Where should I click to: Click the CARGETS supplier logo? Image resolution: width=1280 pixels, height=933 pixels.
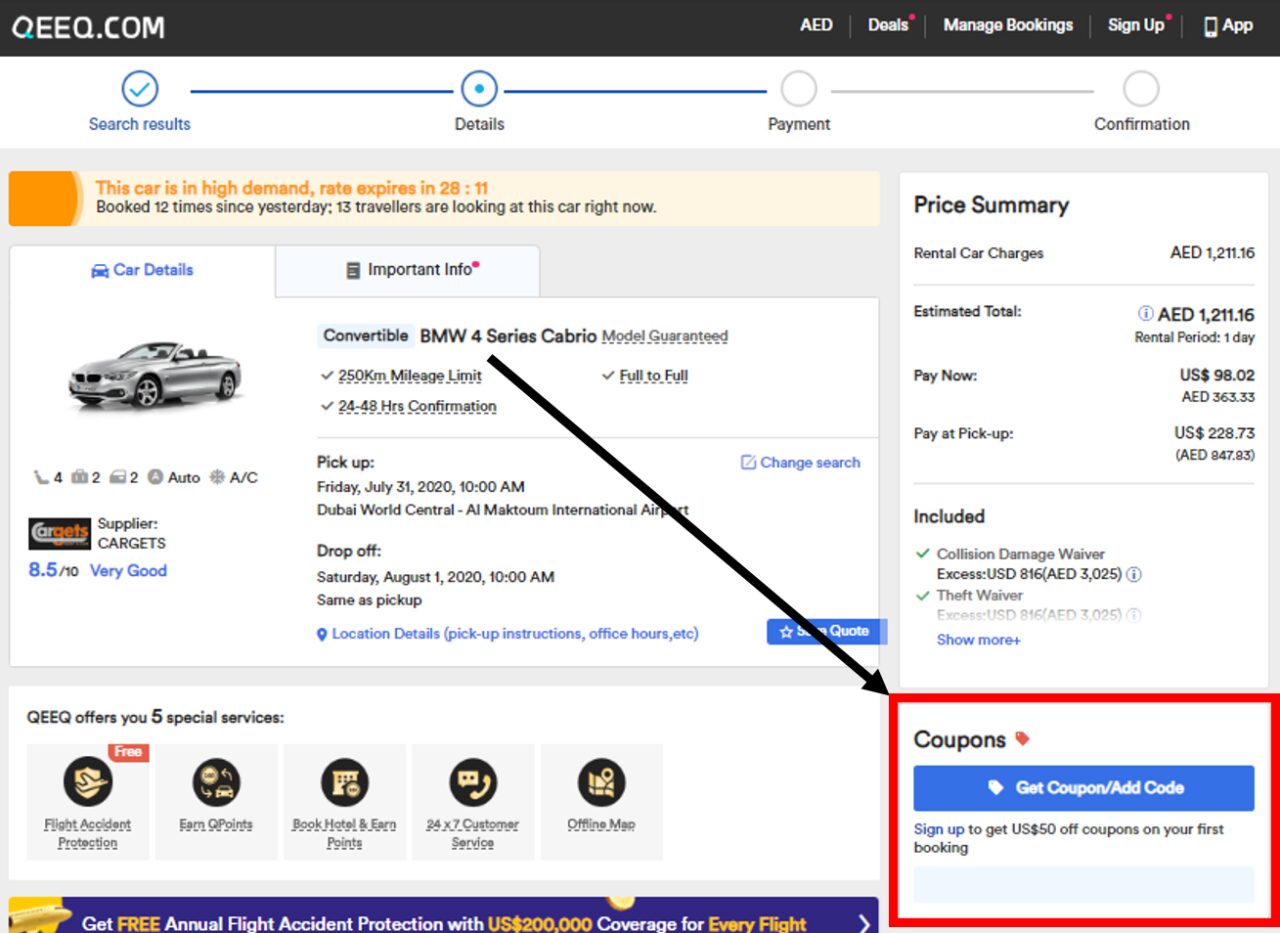pos(60,534)
